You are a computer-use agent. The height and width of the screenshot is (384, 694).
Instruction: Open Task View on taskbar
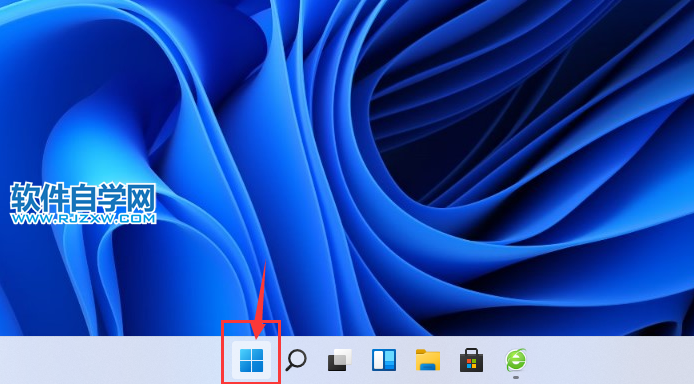click(x=339, y=360)
